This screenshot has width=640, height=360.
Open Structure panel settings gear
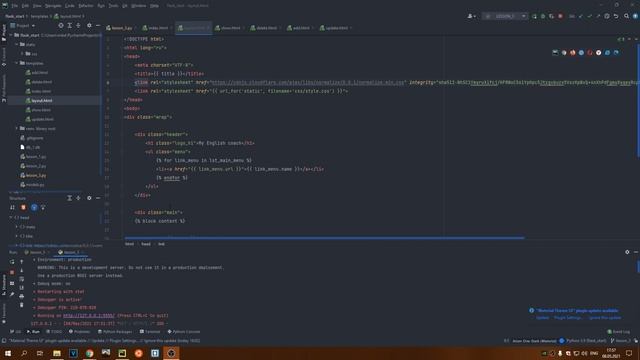click(x=89, y=198)
